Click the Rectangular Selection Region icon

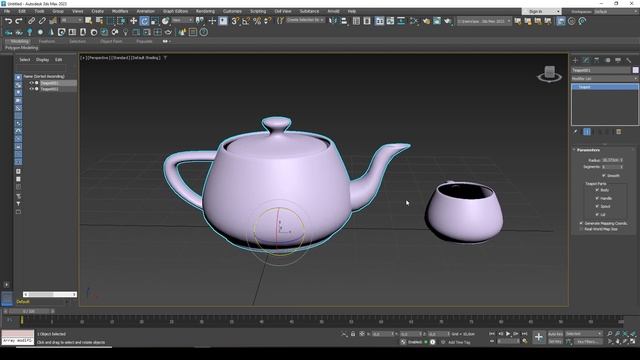pos(110,21)
